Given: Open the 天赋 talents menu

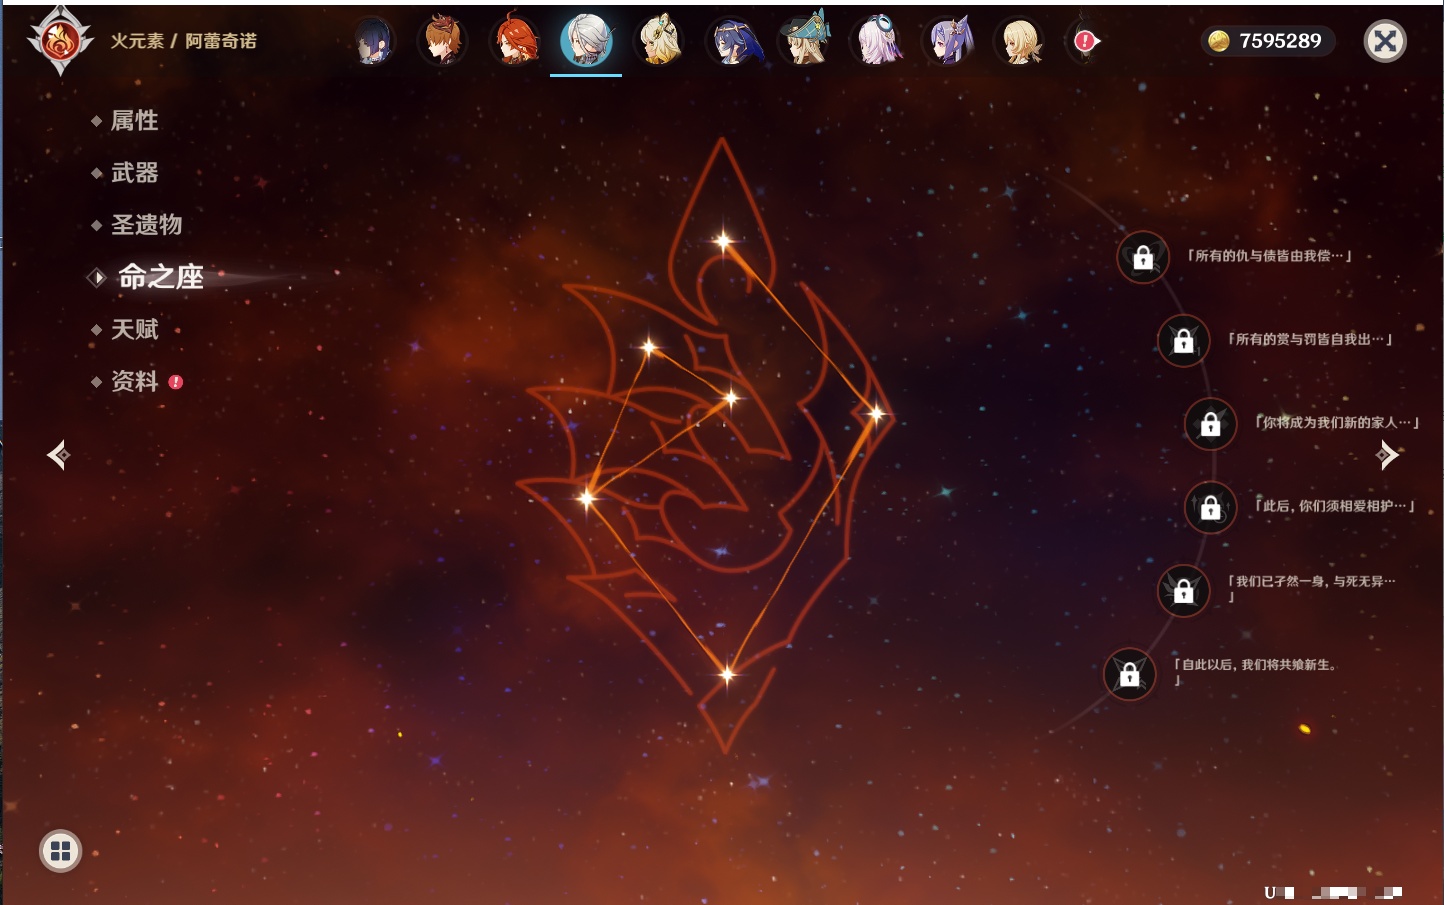Looking at the screenshot, I should pyautogui.click(x=134, y=329).
